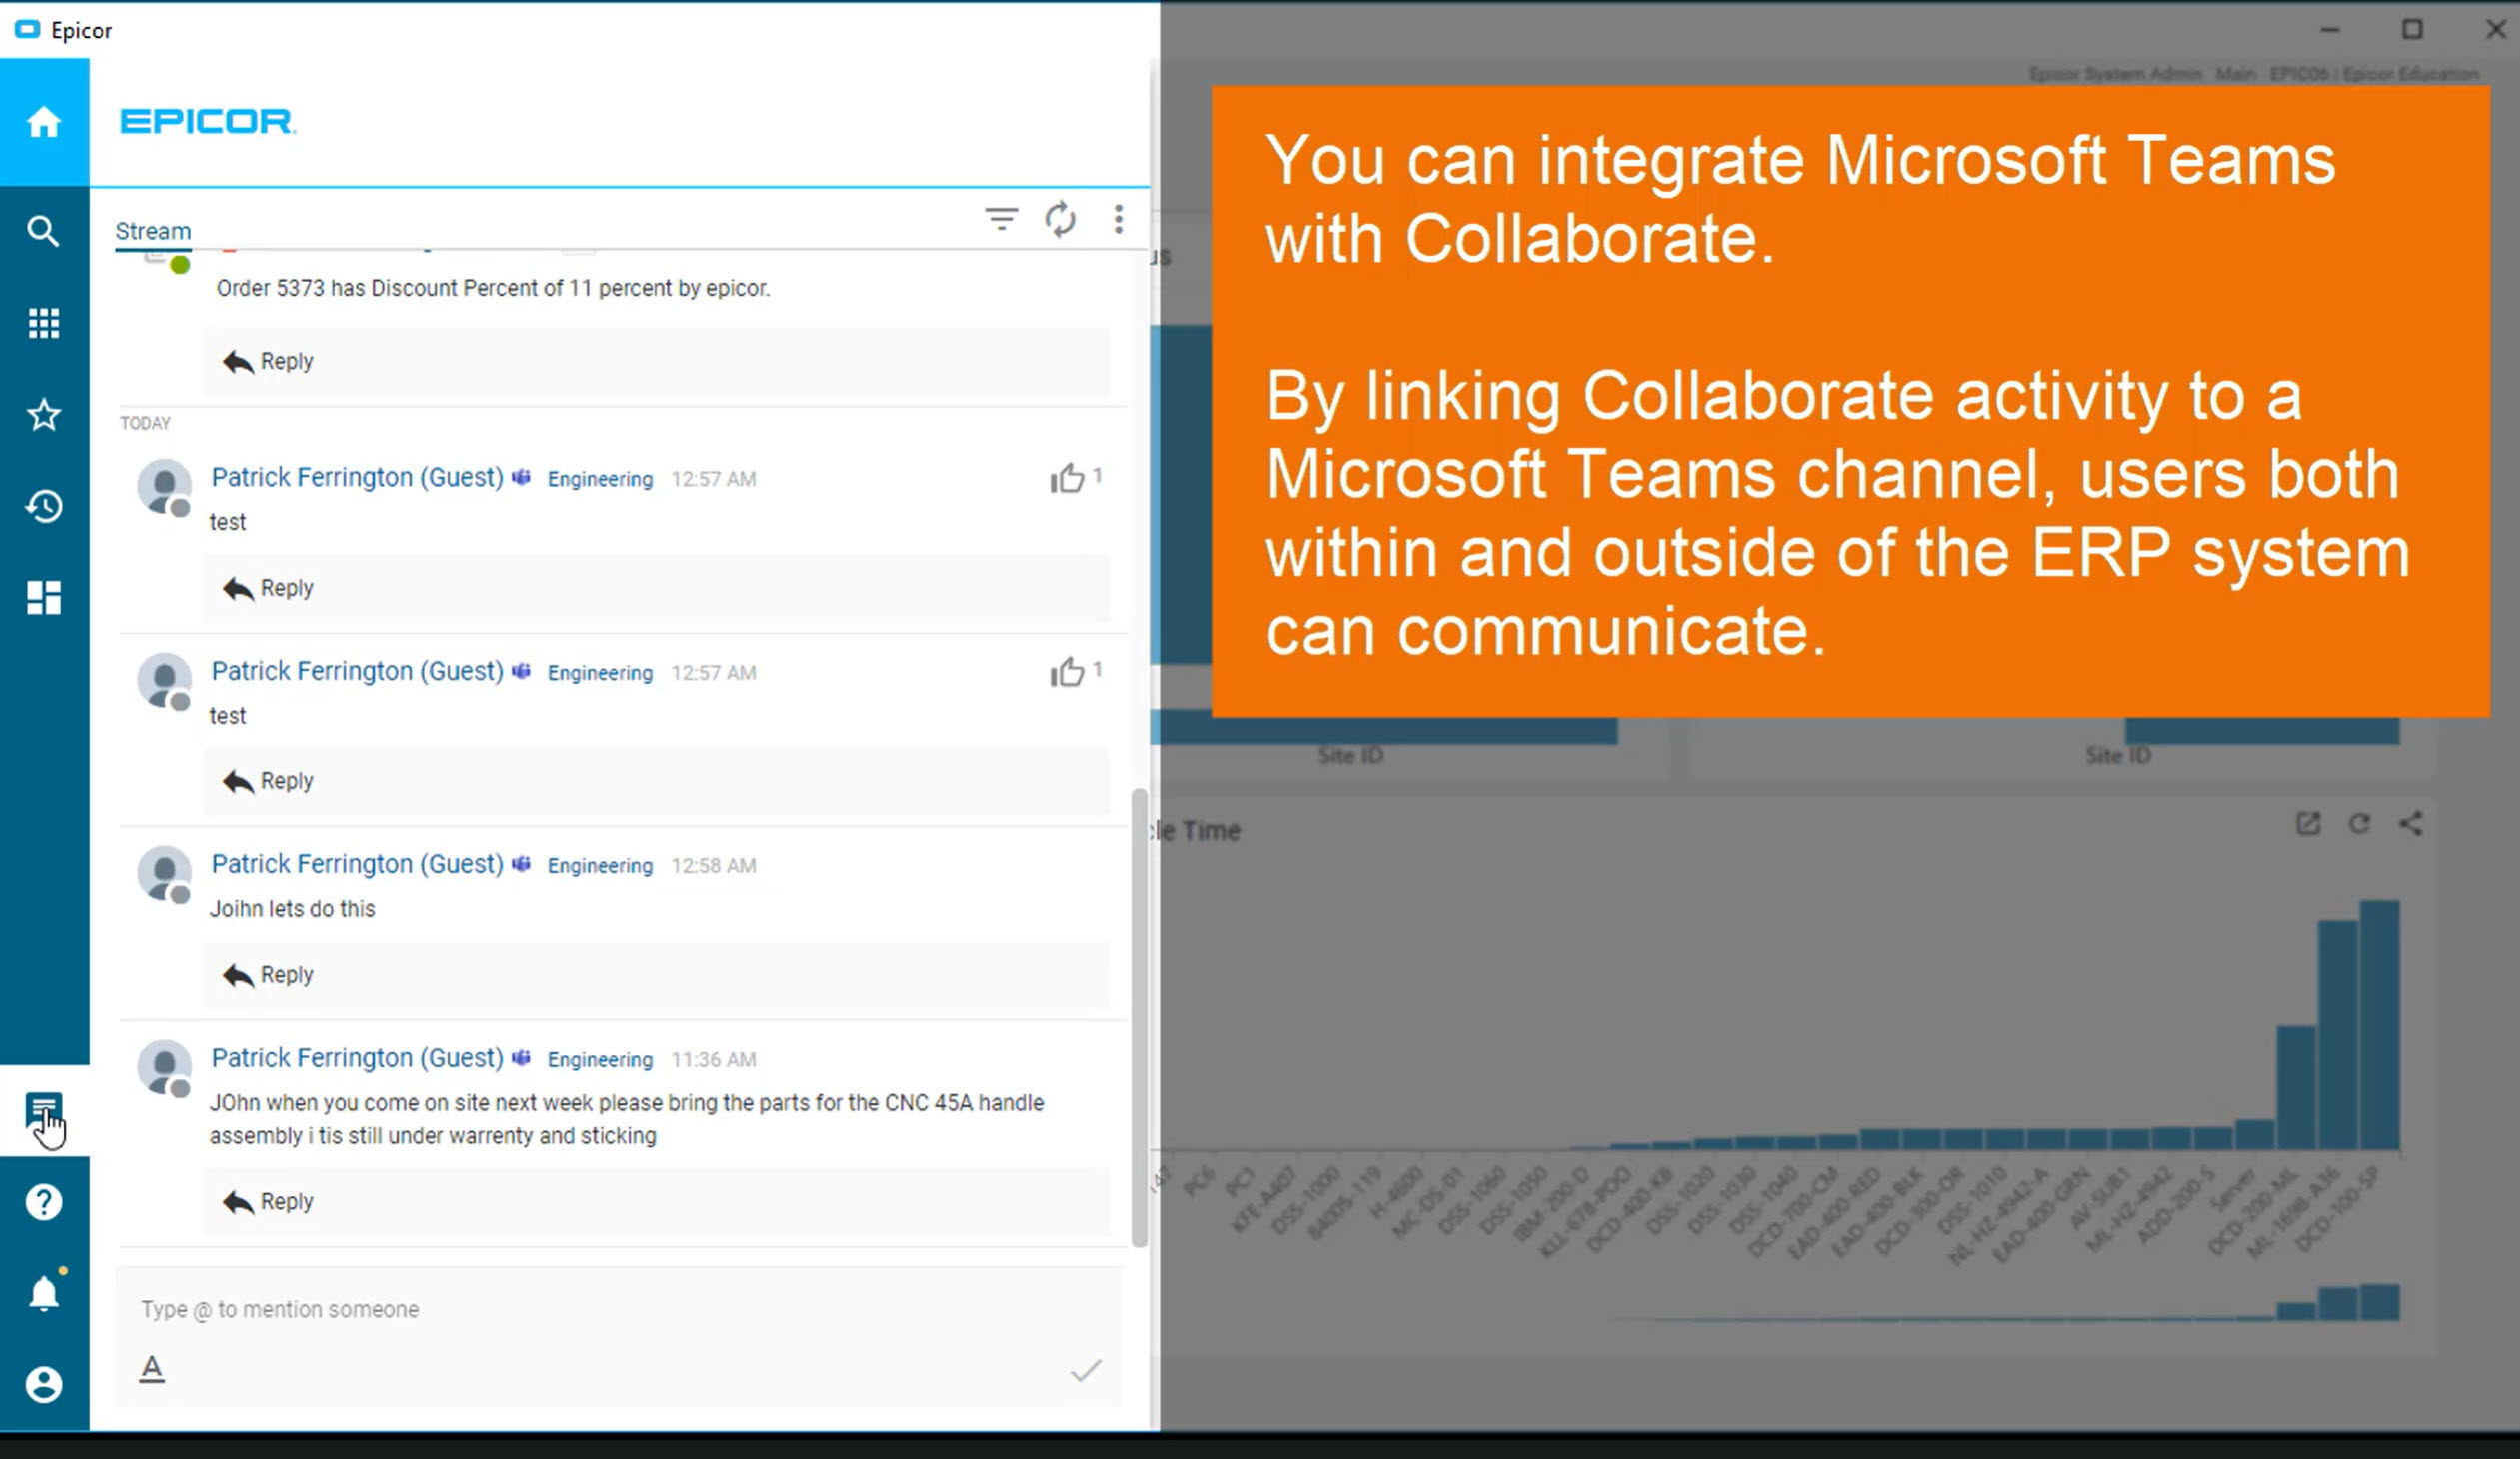This screenshot has height=1459, width=2520.
Task: Maximize the Epicor window
Action: (2412, 29)
